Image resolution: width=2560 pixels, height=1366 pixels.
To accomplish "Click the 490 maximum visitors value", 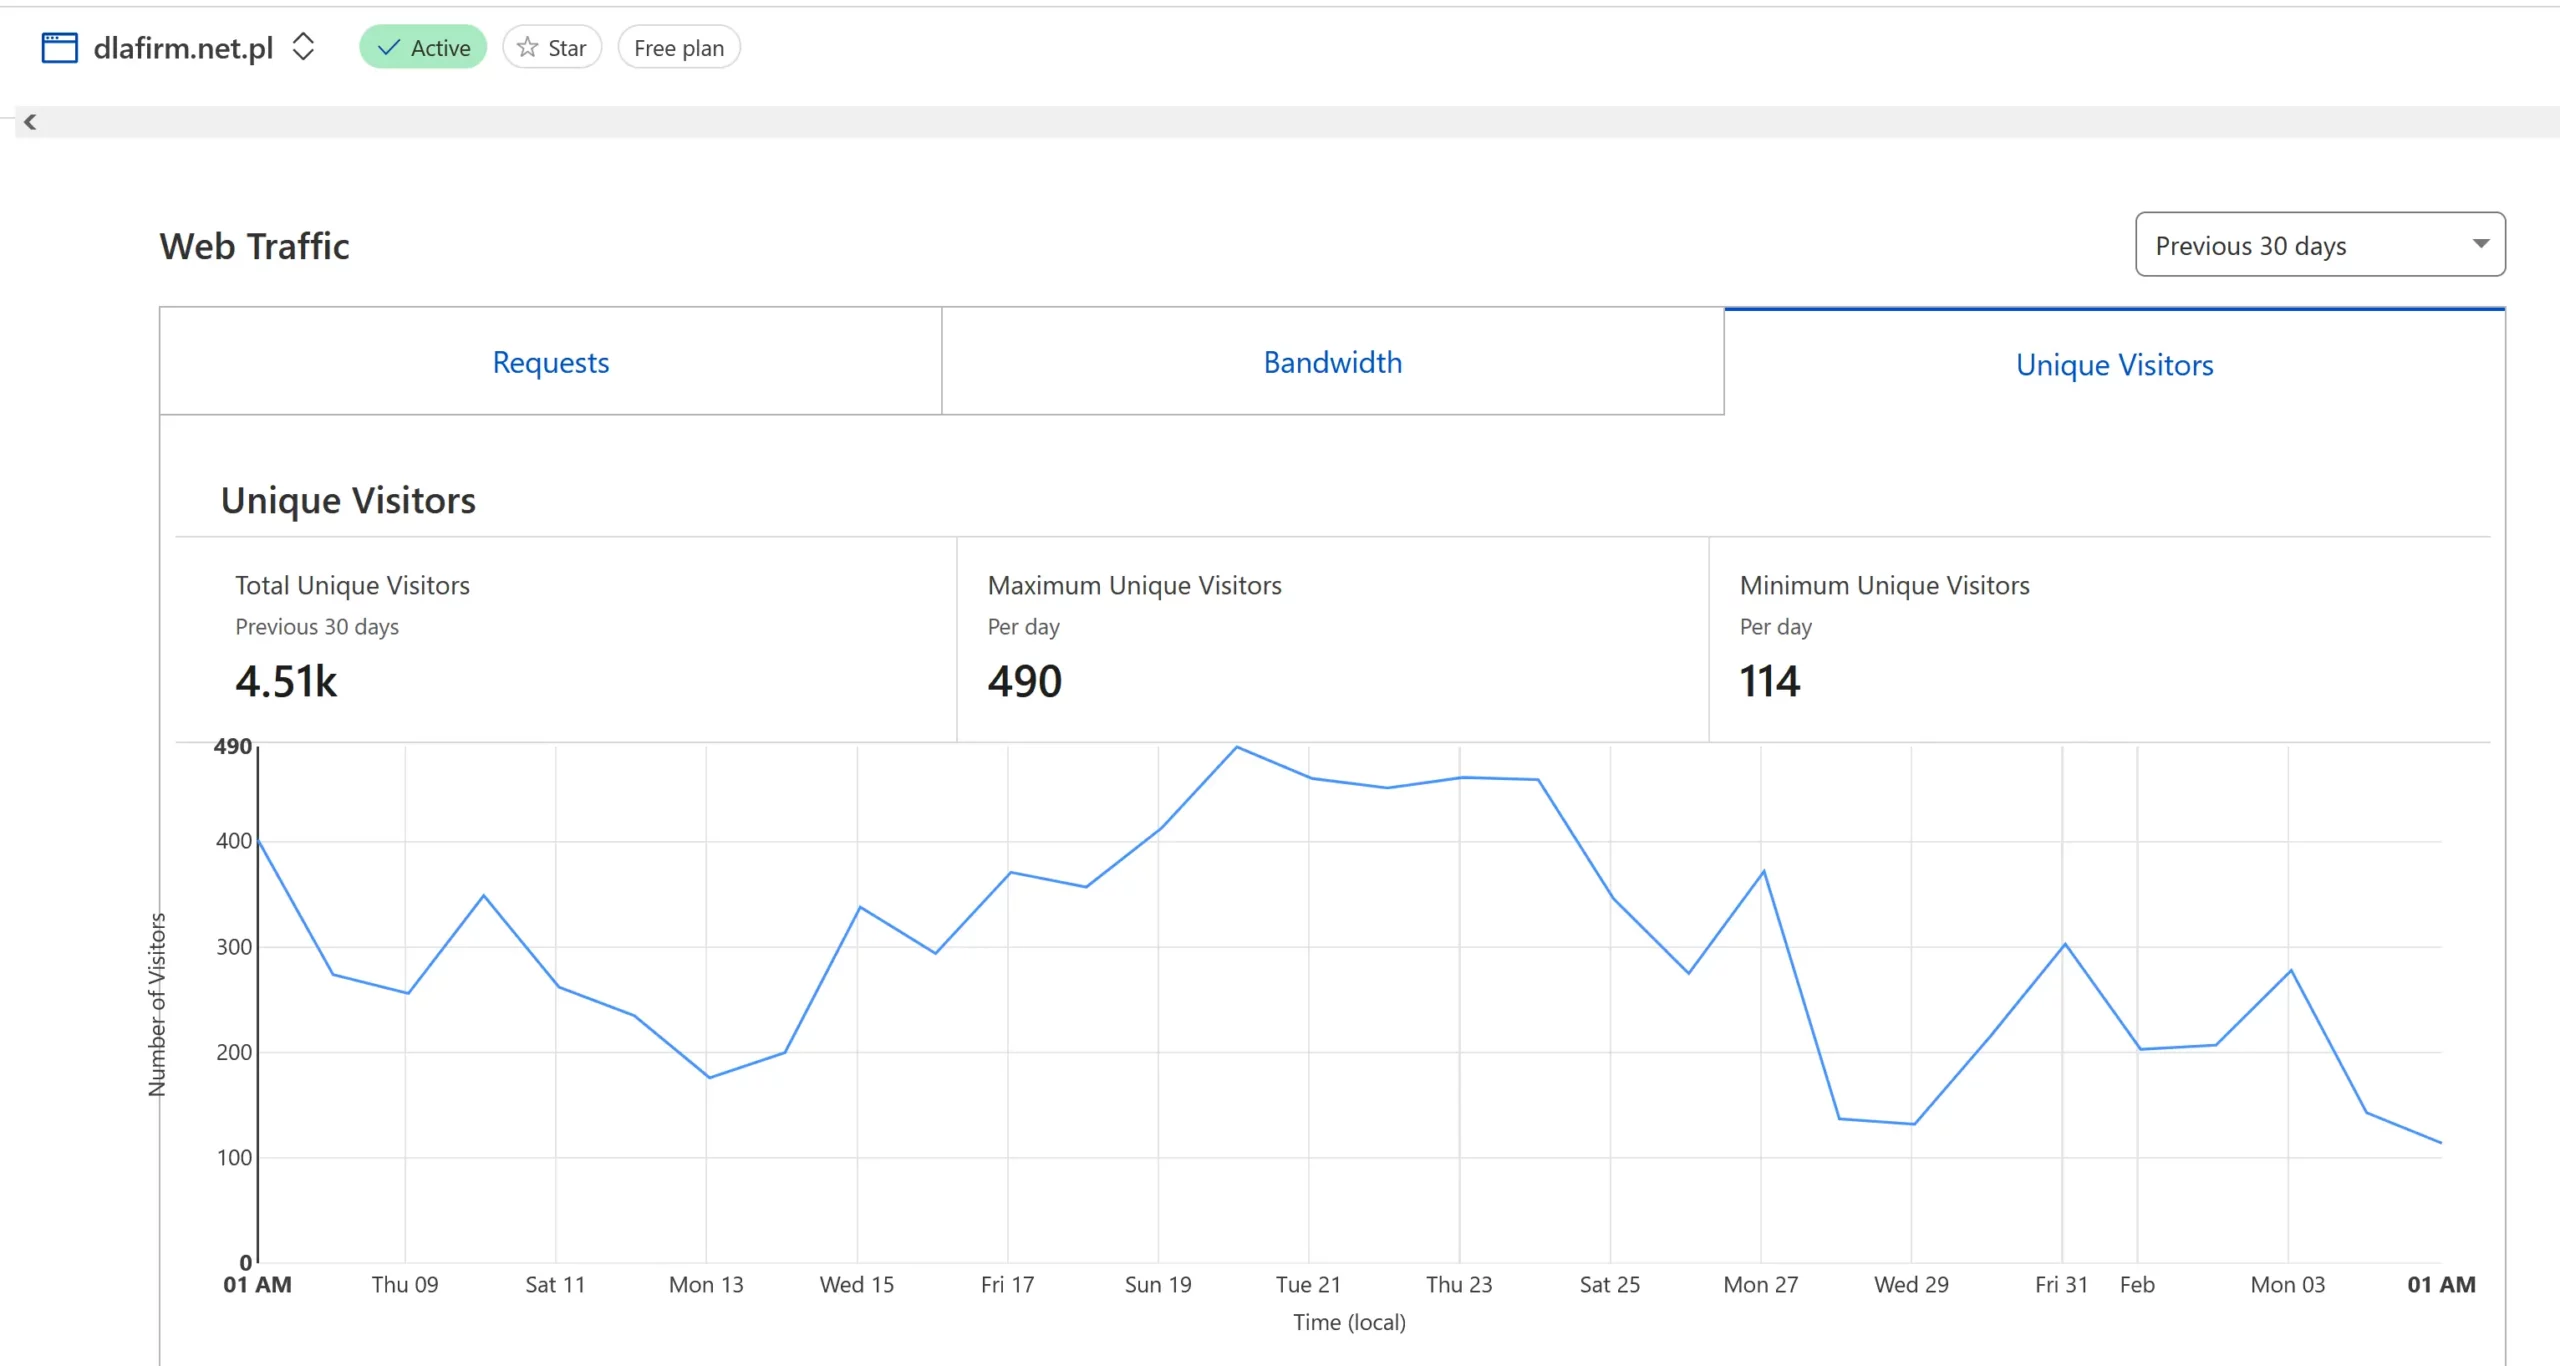I will click(x=1024, y=681).
